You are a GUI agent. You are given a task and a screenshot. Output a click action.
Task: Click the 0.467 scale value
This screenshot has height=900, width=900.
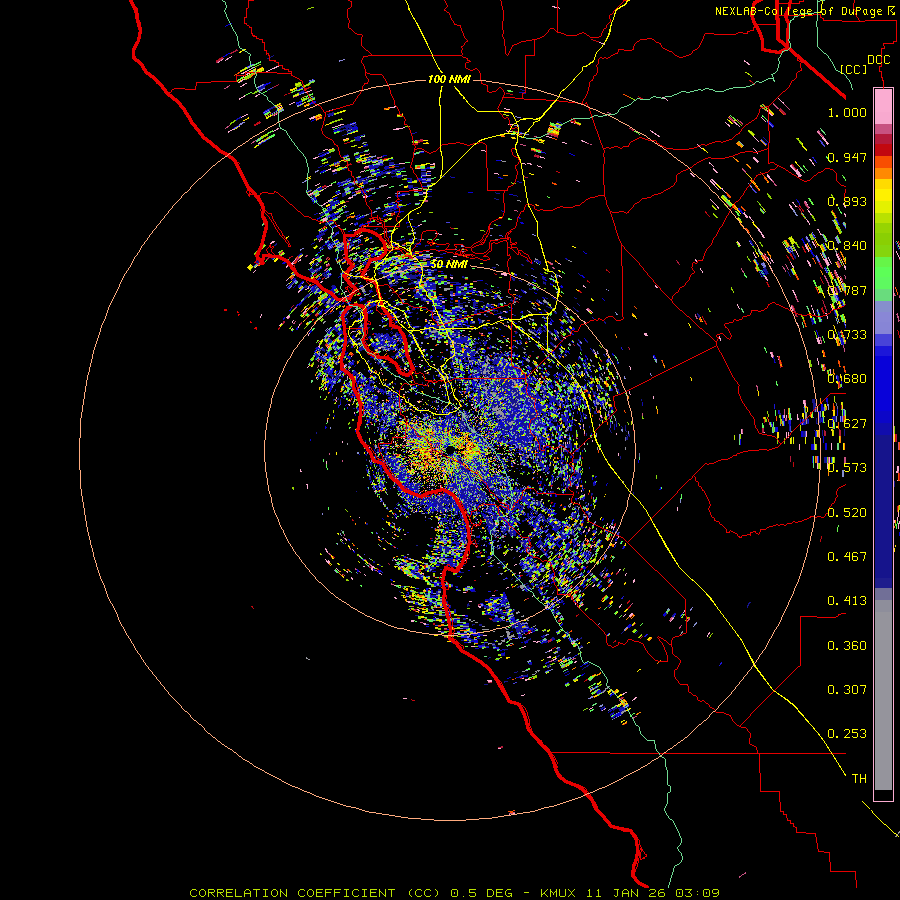[847, 557]
